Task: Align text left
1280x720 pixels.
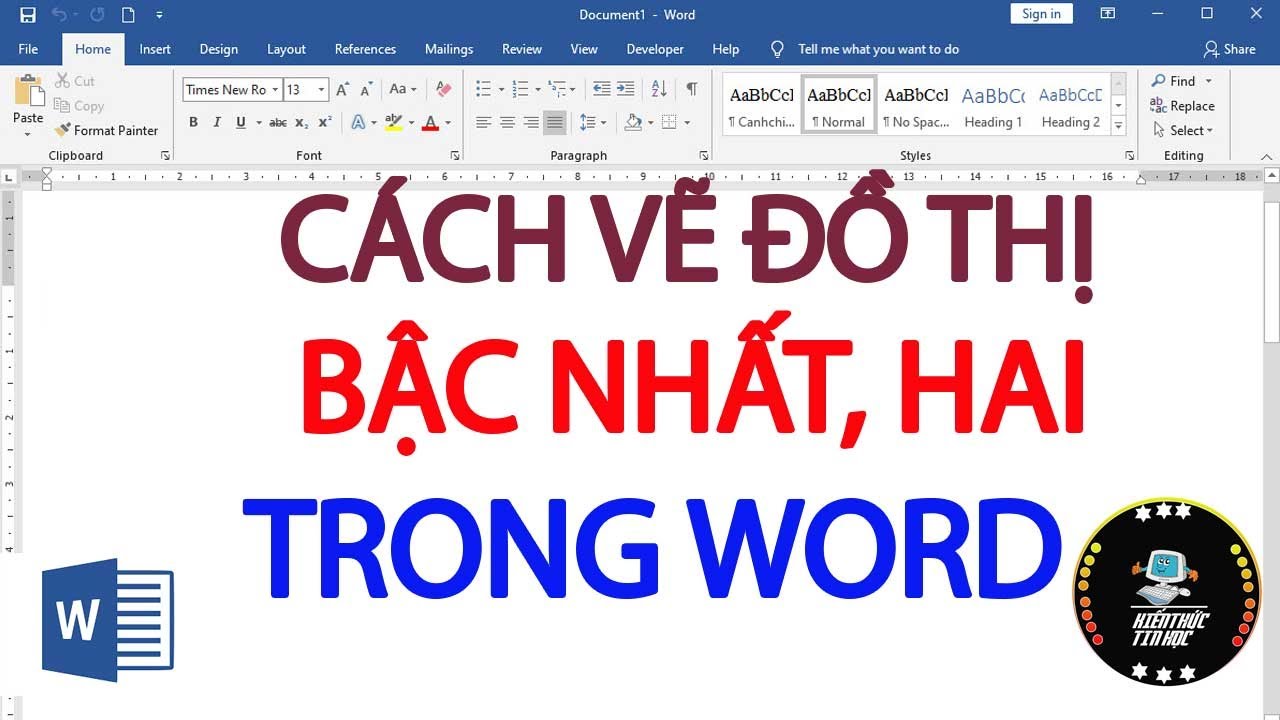Action: [x=483, y=123]
